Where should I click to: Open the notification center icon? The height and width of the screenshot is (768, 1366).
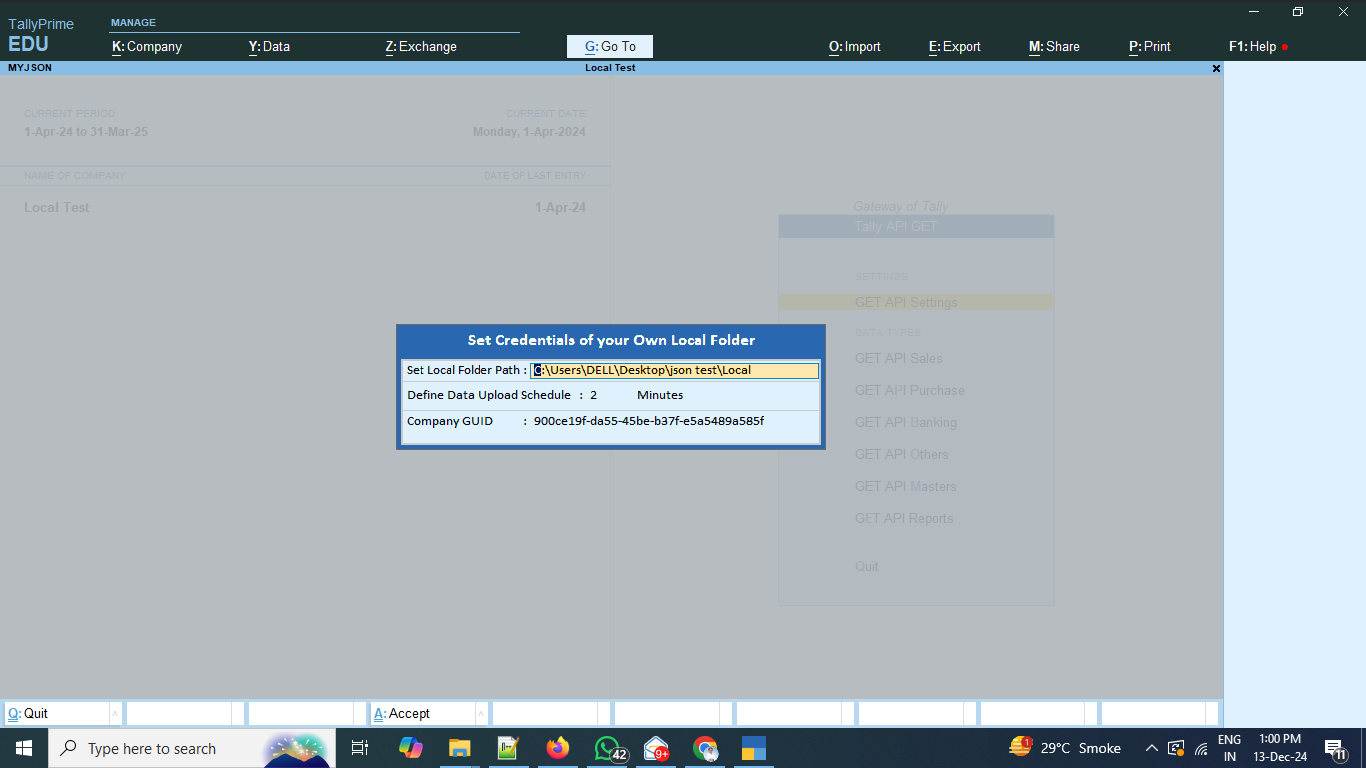tap(1335, 748)
